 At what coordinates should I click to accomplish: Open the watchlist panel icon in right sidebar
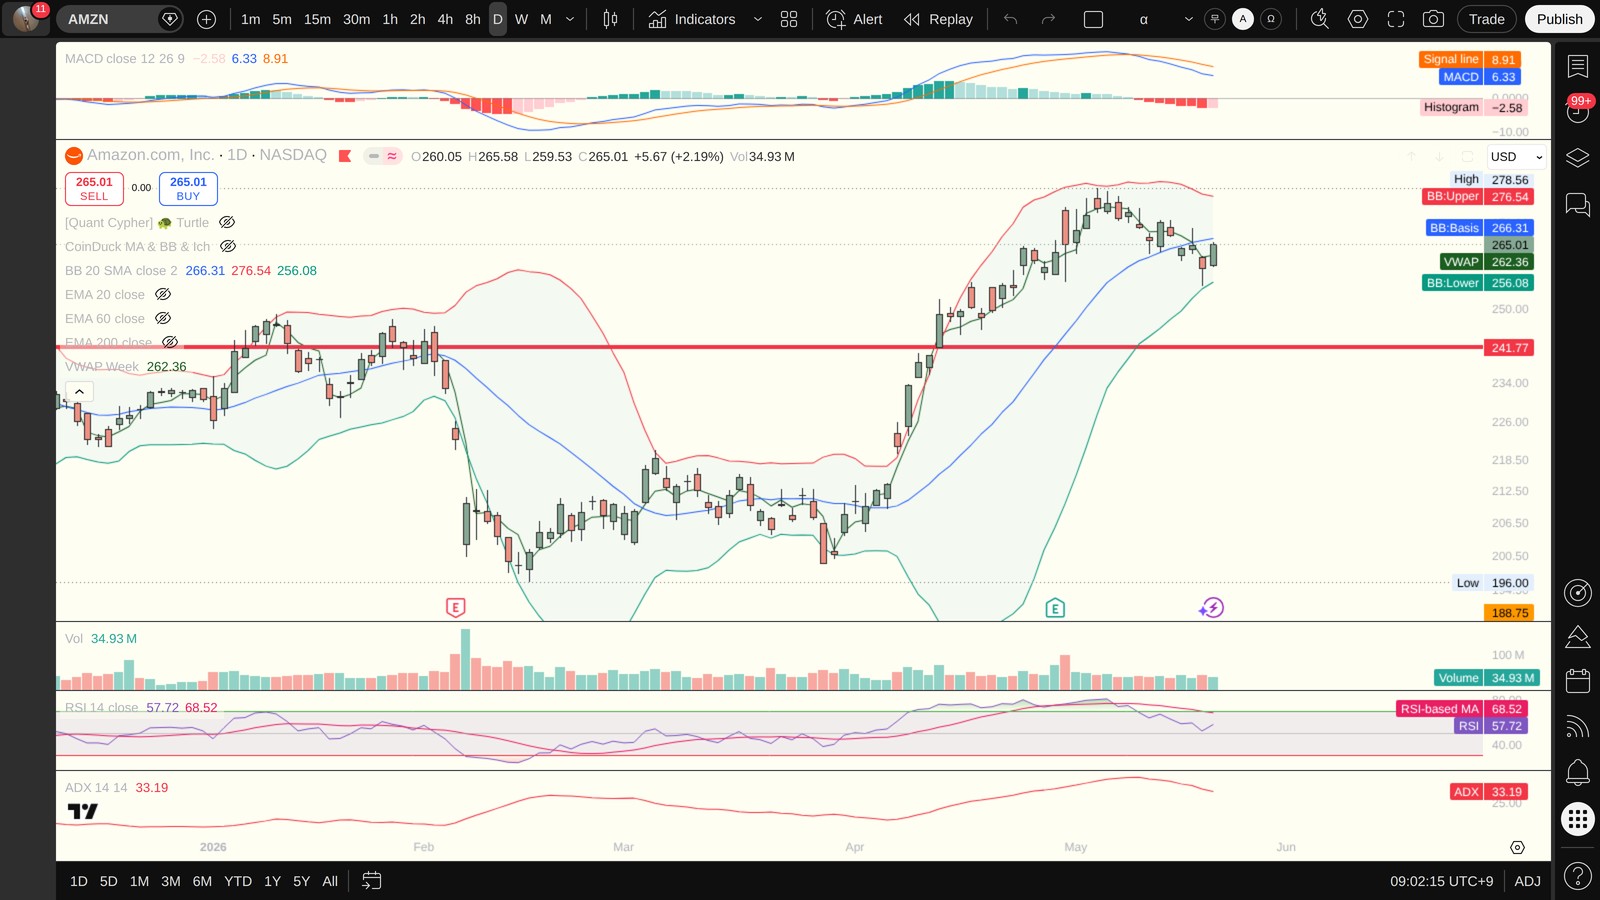coord(1578,66)
